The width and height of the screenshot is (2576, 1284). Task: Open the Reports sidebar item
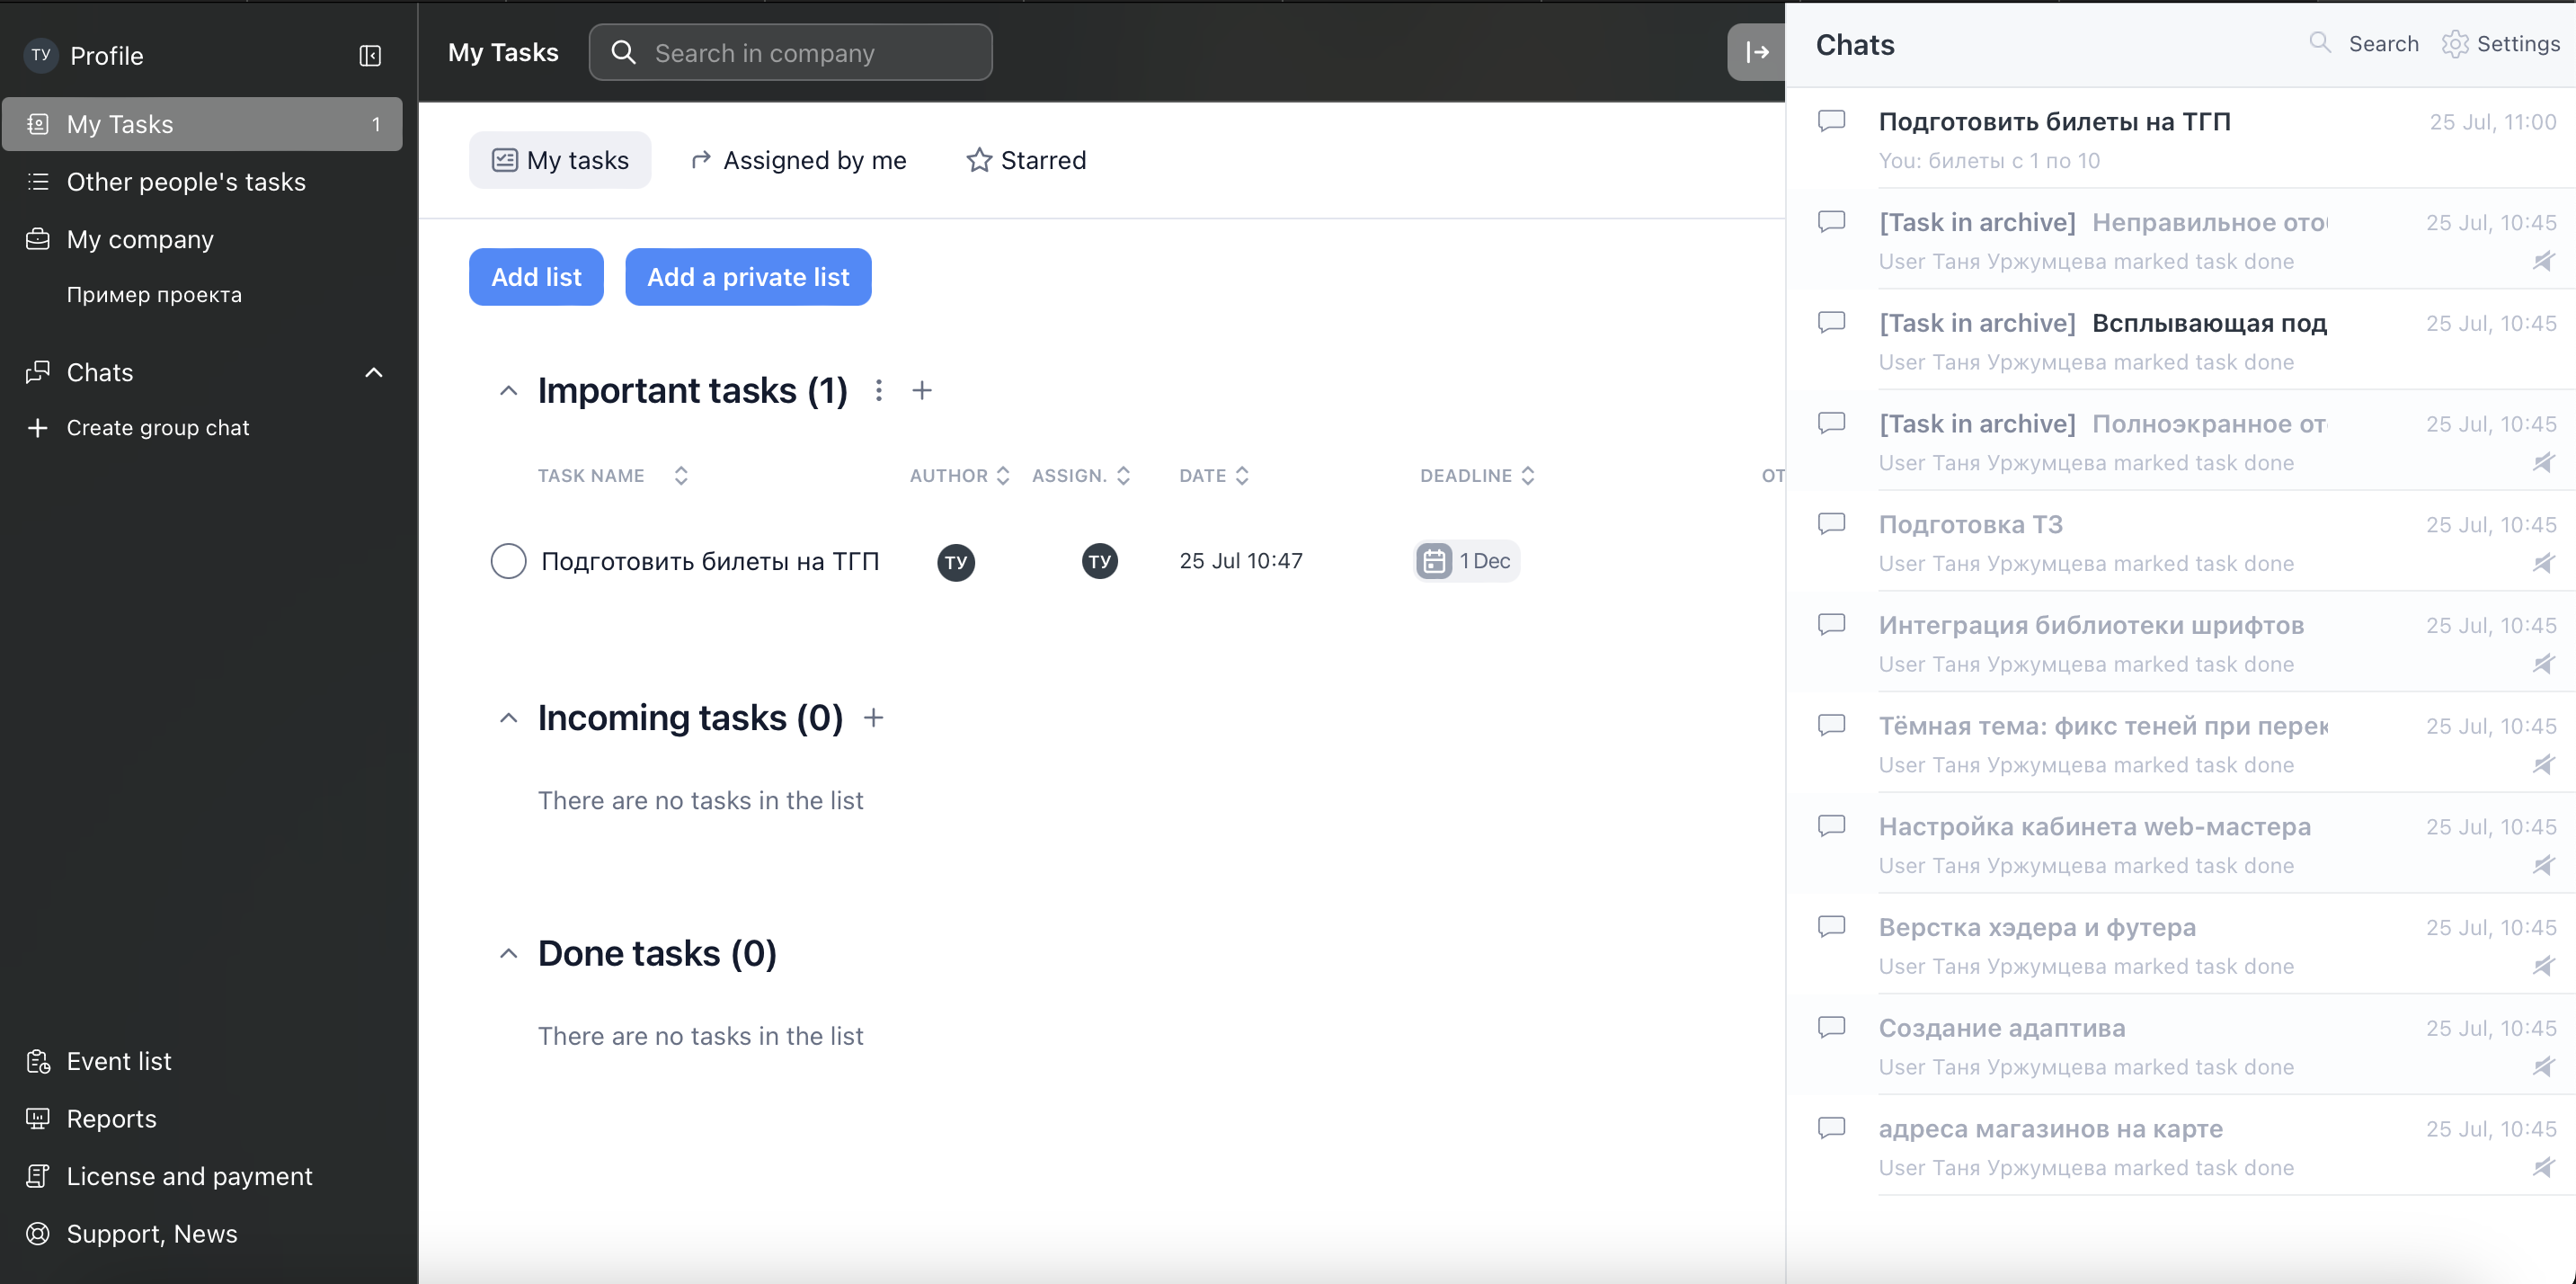point(111,1118)
